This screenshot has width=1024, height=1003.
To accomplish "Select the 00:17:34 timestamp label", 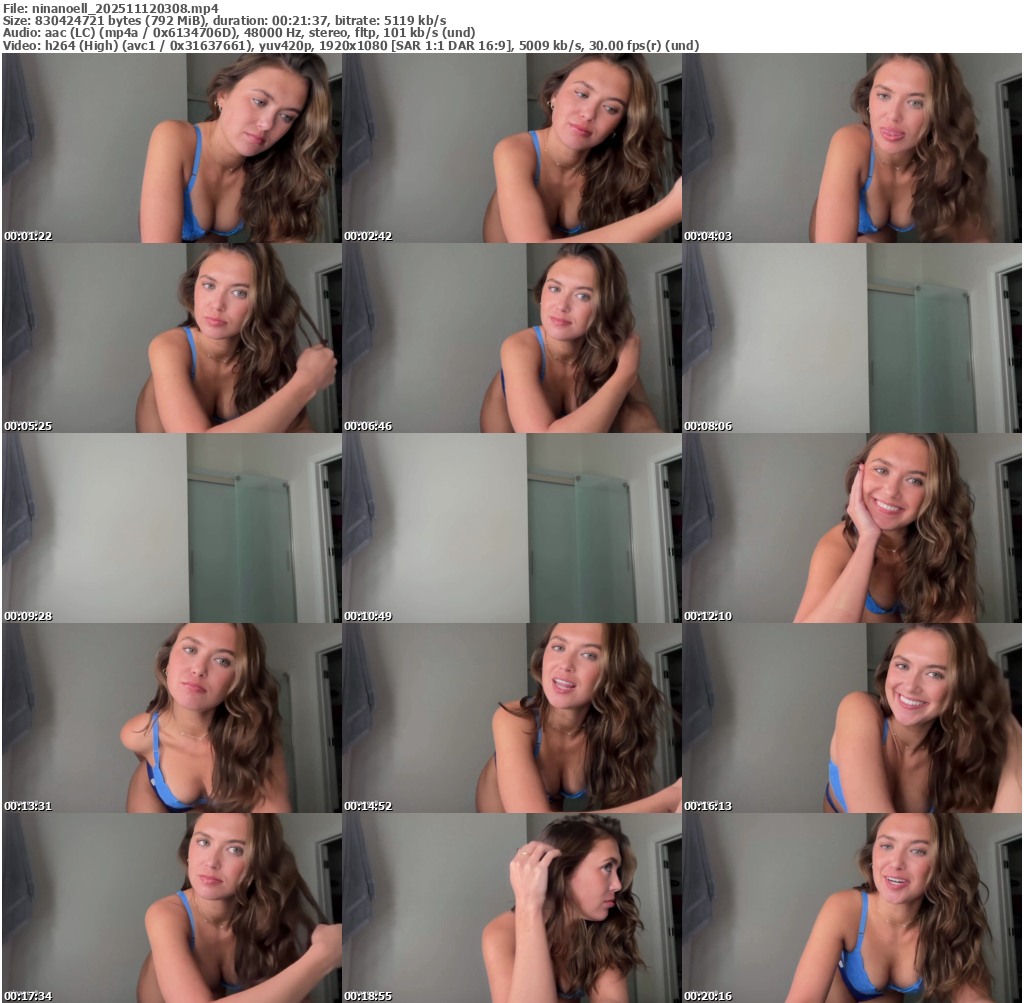I will tap(28, 996).
